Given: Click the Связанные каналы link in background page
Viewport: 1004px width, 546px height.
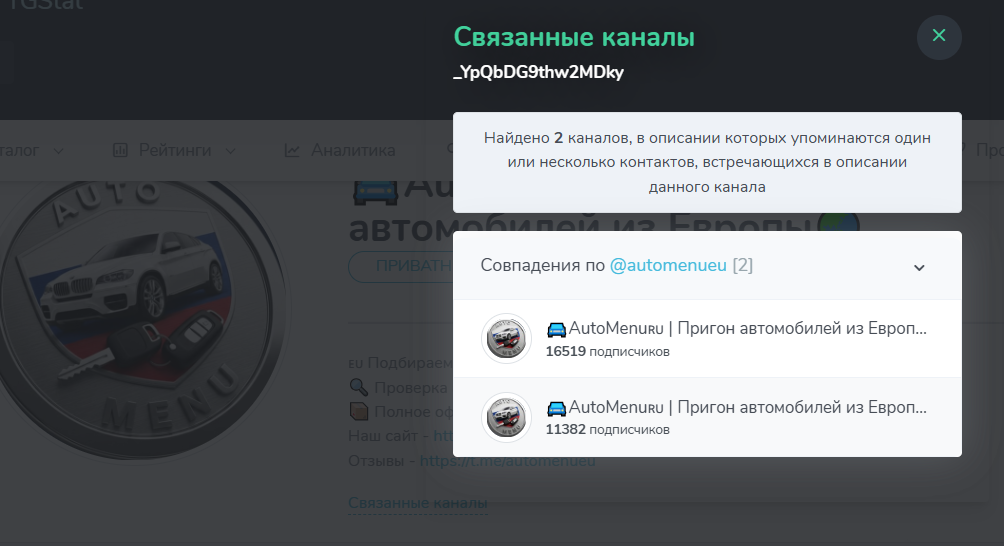Looking at the screenshot, I should pos(417,503).
